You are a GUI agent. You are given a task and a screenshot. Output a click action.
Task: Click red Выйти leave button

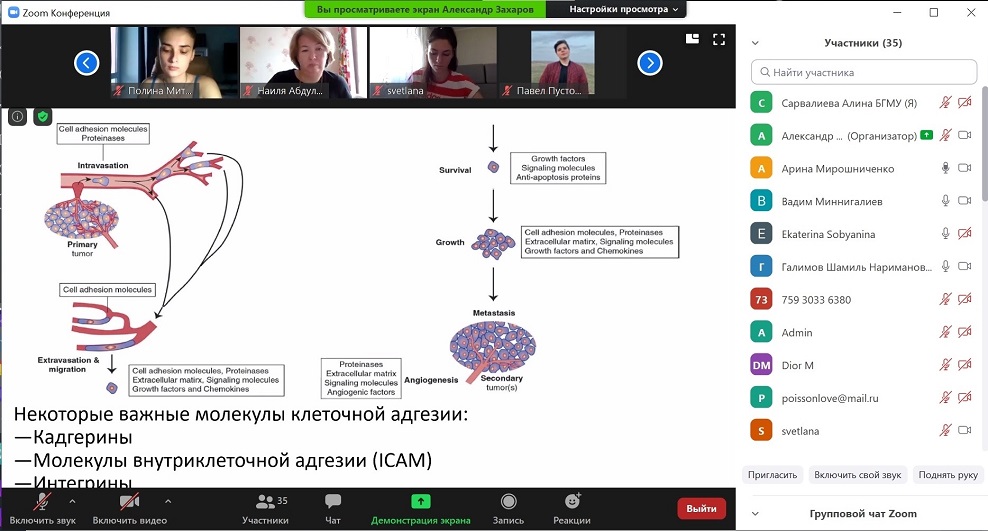[x=701, y=508]
